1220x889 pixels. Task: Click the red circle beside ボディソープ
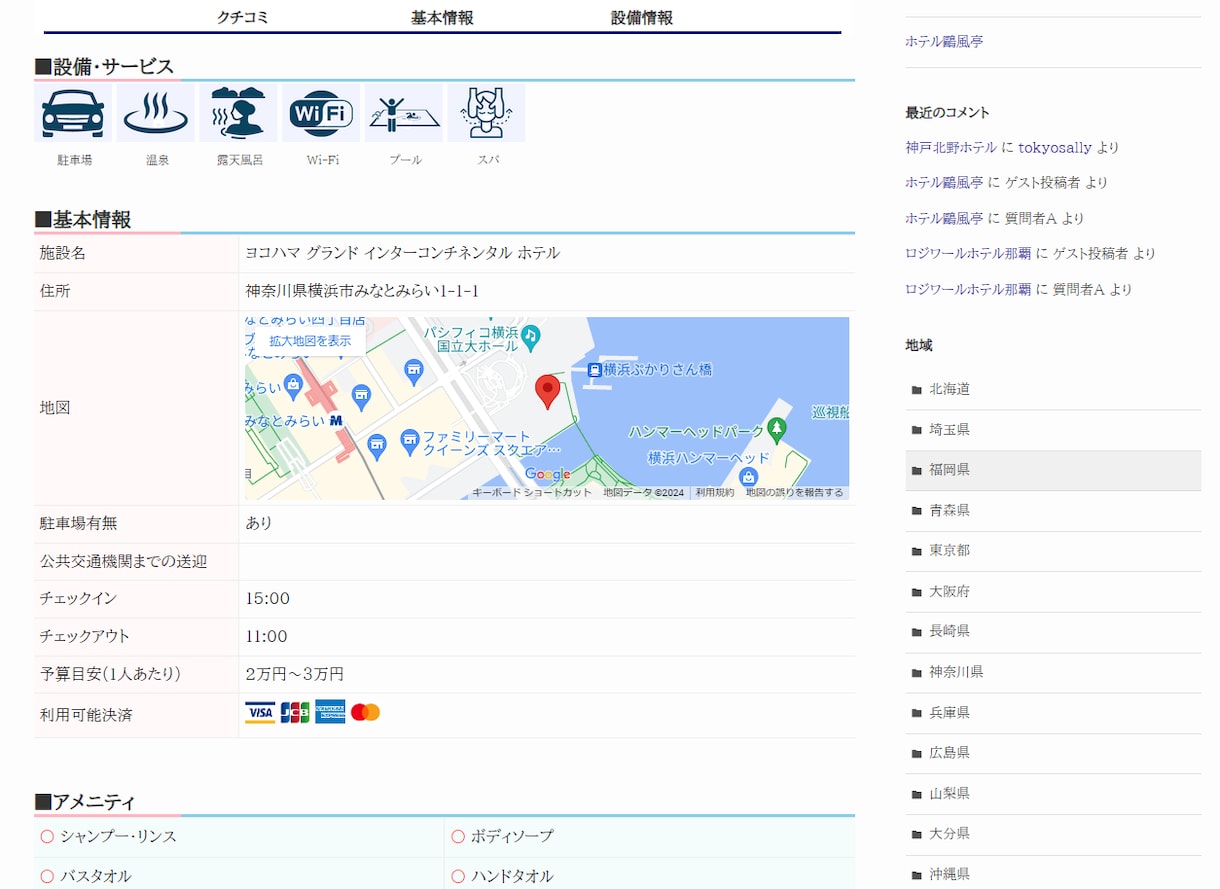point(458,836)
